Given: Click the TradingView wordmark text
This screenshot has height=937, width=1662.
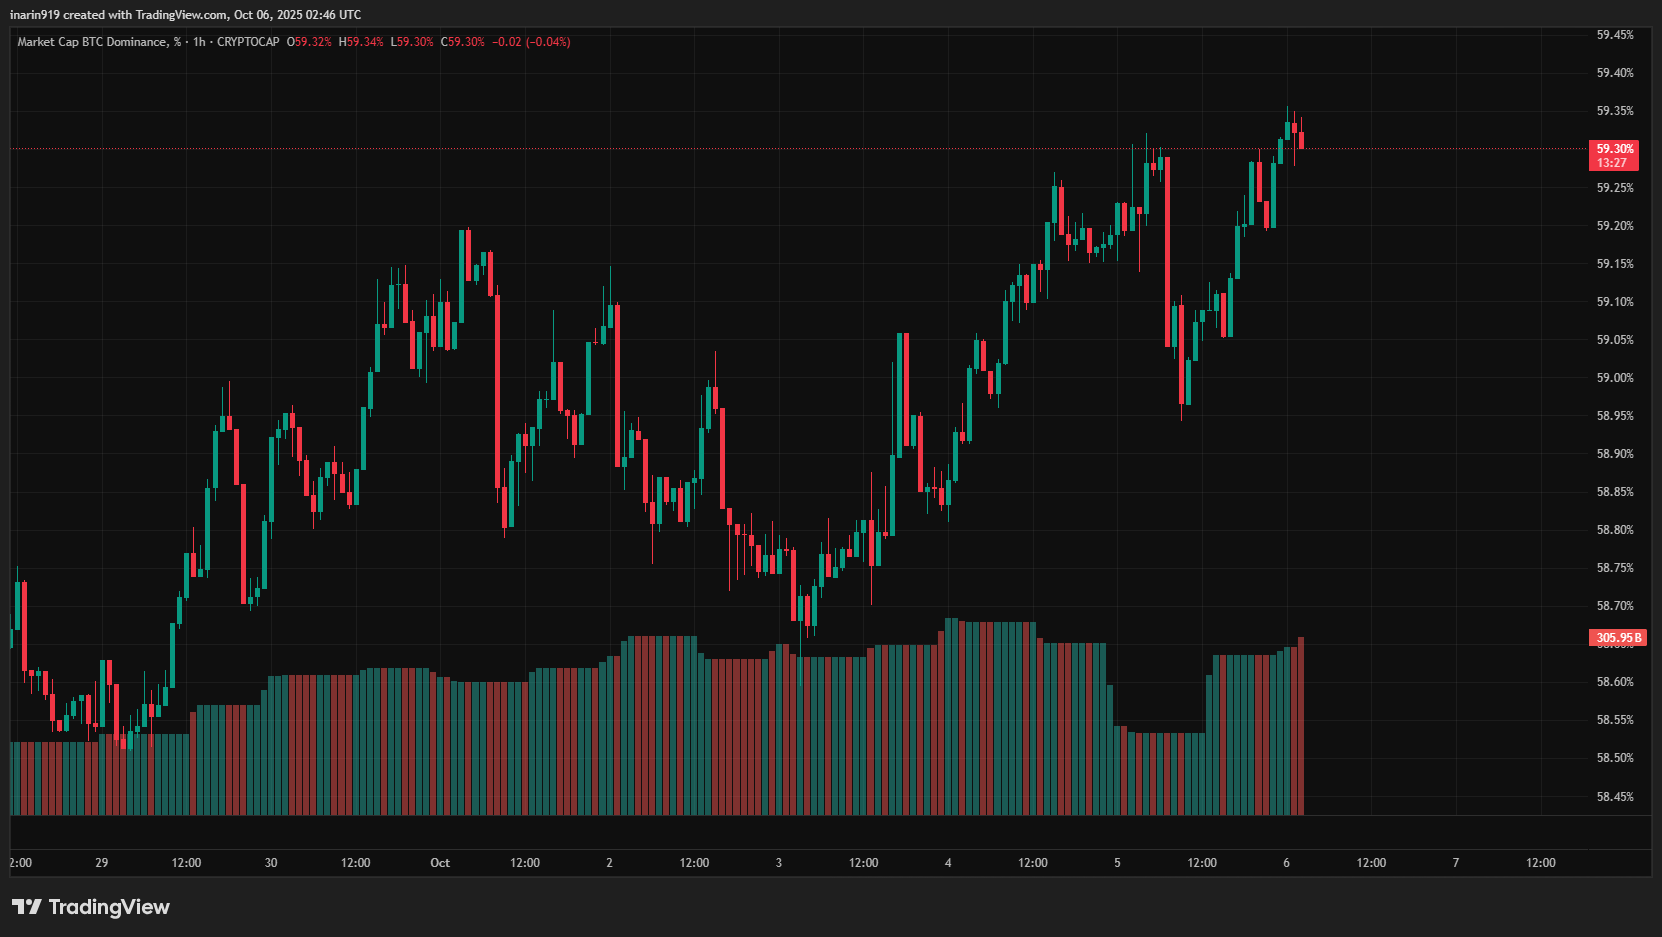Looking at the screenshot, I should 109,907.
